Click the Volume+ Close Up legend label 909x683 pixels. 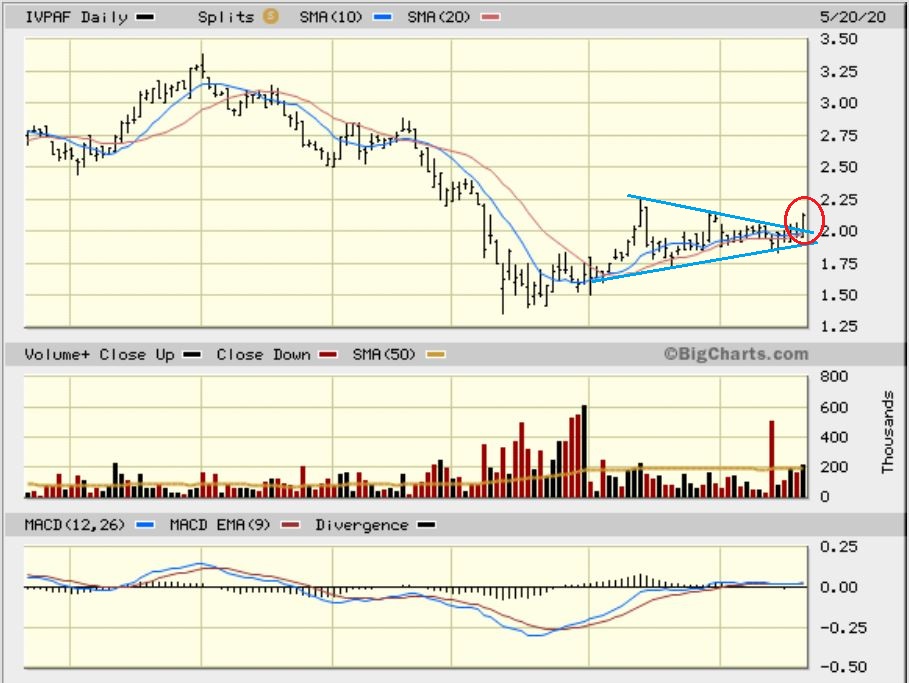click(x=100, y=355)
